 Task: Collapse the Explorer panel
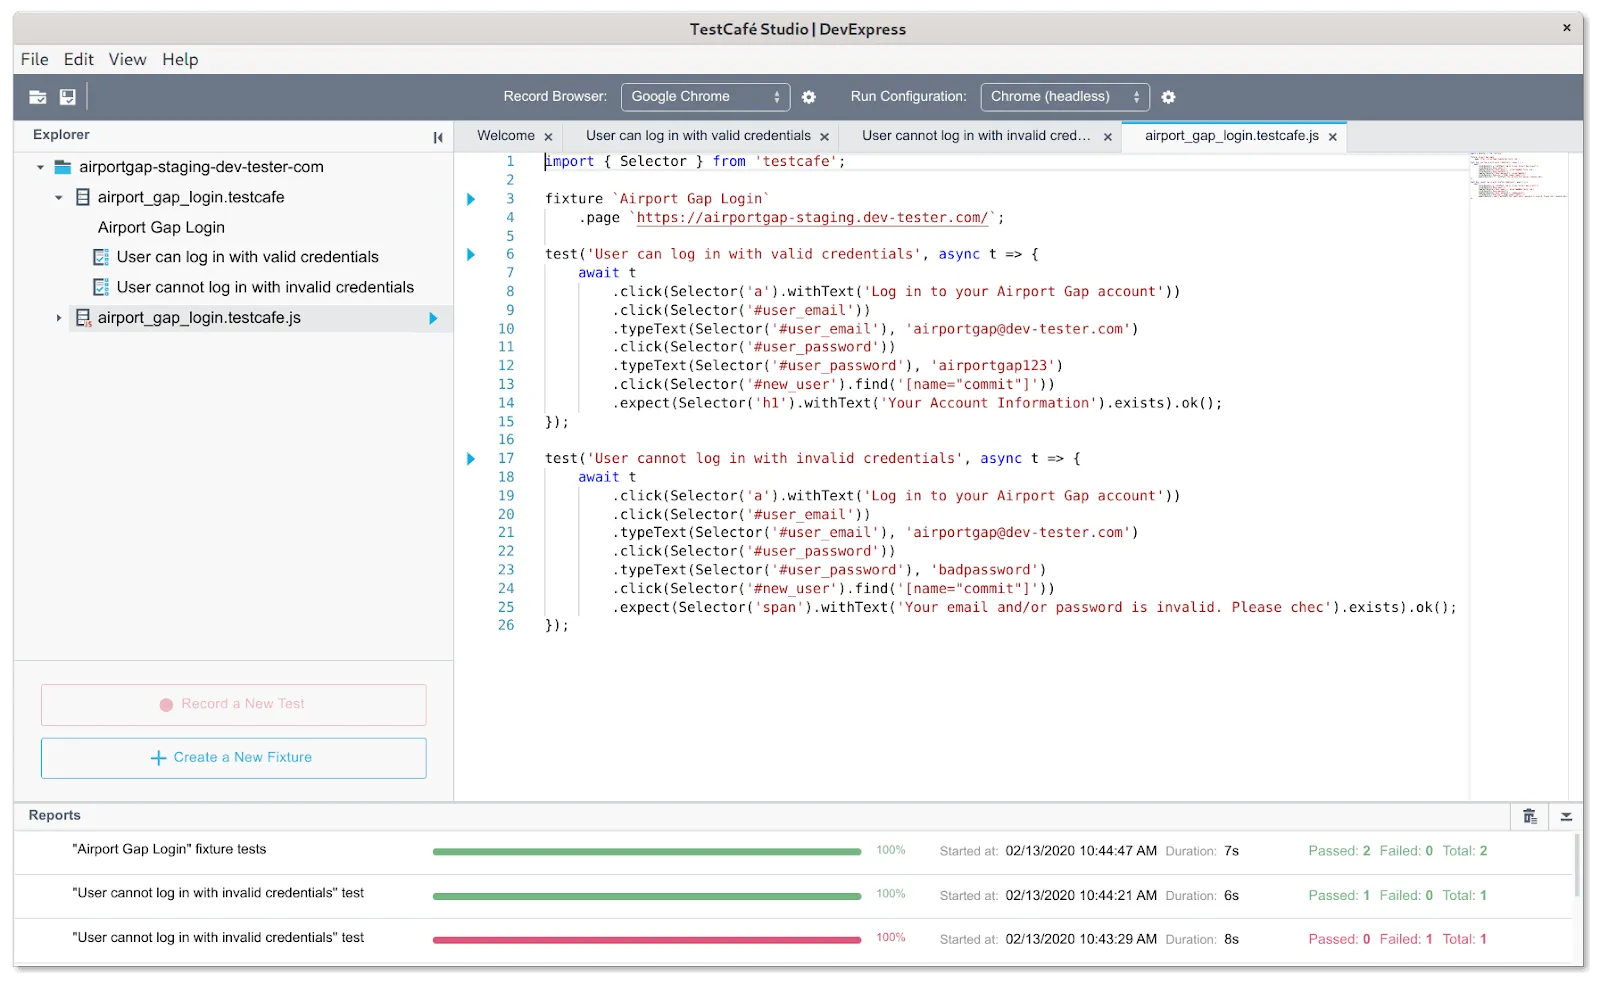point(438,137)
